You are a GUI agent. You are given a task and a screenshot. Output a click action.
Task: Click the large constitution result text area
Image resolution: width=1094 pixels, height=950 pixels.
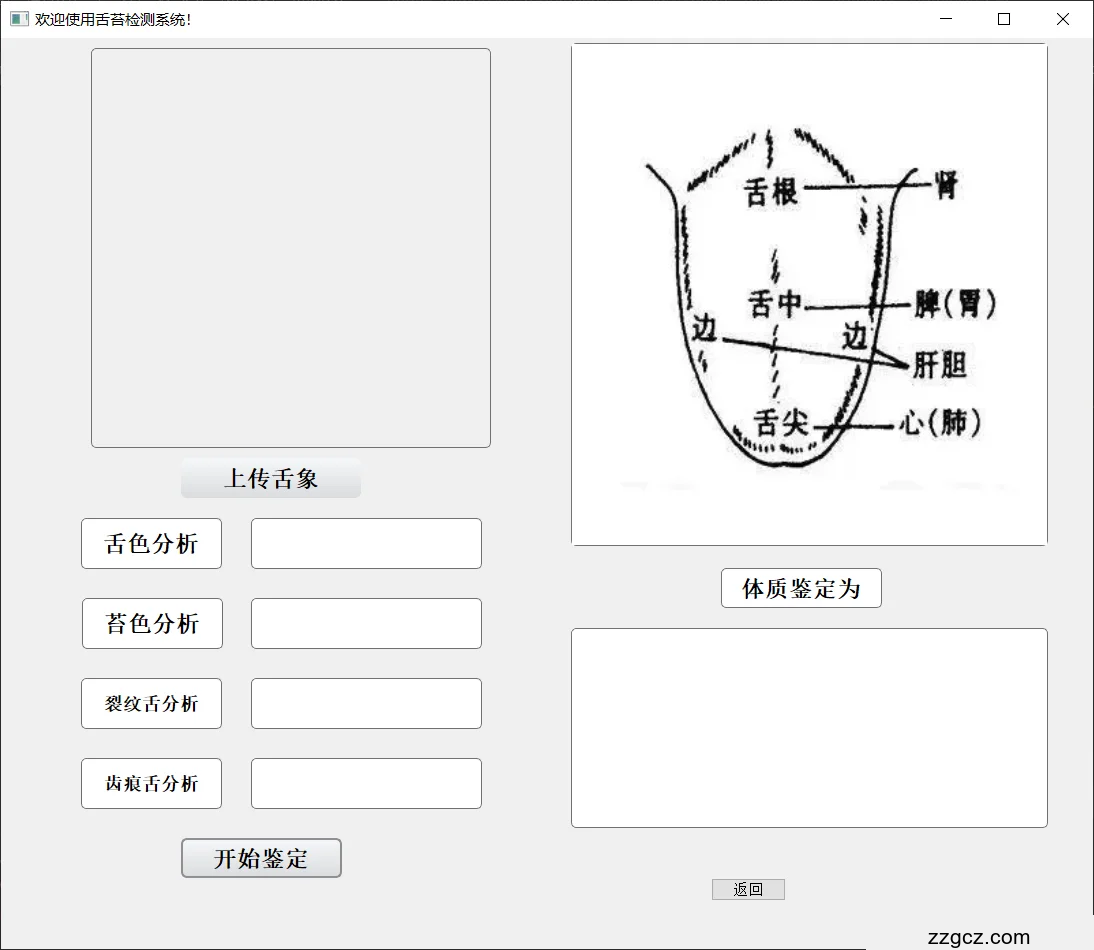[x=809, y=728]
